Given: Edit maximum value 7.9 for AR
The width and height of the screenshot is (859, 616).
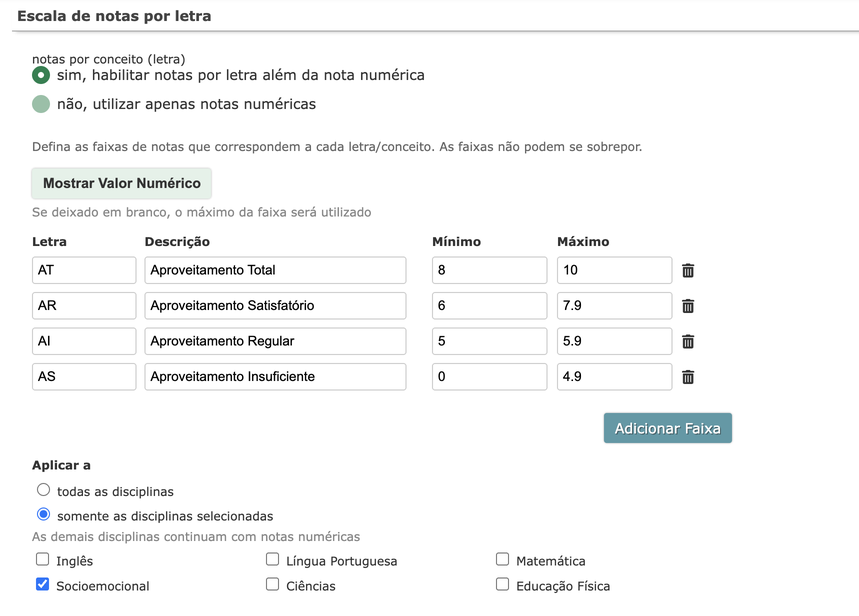Looking at the screenshot, I should point(615,306).
